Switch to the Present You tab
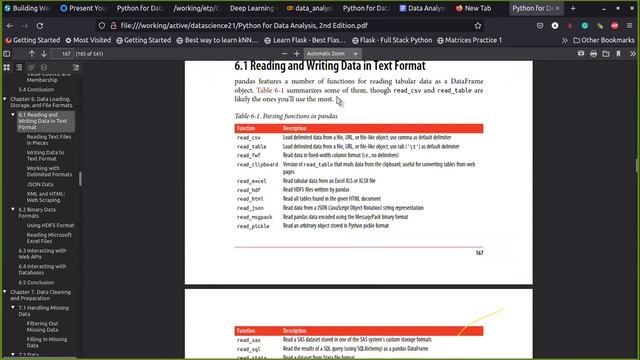The height and width of the screenshot is (360, 640). 83,8
